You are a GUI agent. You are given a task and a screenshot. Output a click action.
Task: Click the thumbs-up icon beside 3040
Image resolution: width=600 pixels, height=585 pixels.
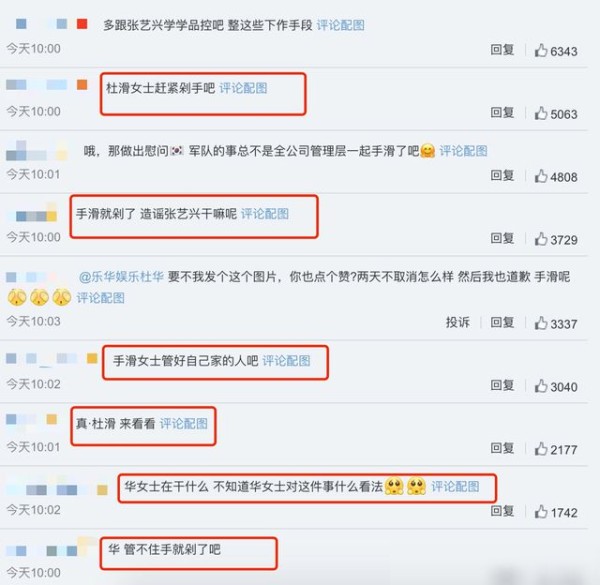(x=541, y=386)
